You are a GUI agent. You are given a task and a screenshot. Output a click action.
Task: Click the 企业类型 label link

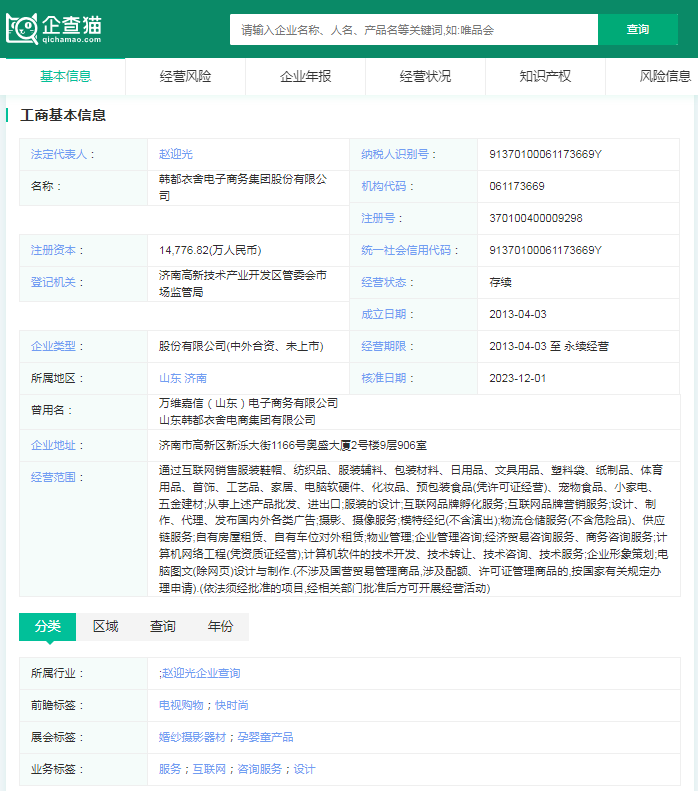click(x=53, y=346)
